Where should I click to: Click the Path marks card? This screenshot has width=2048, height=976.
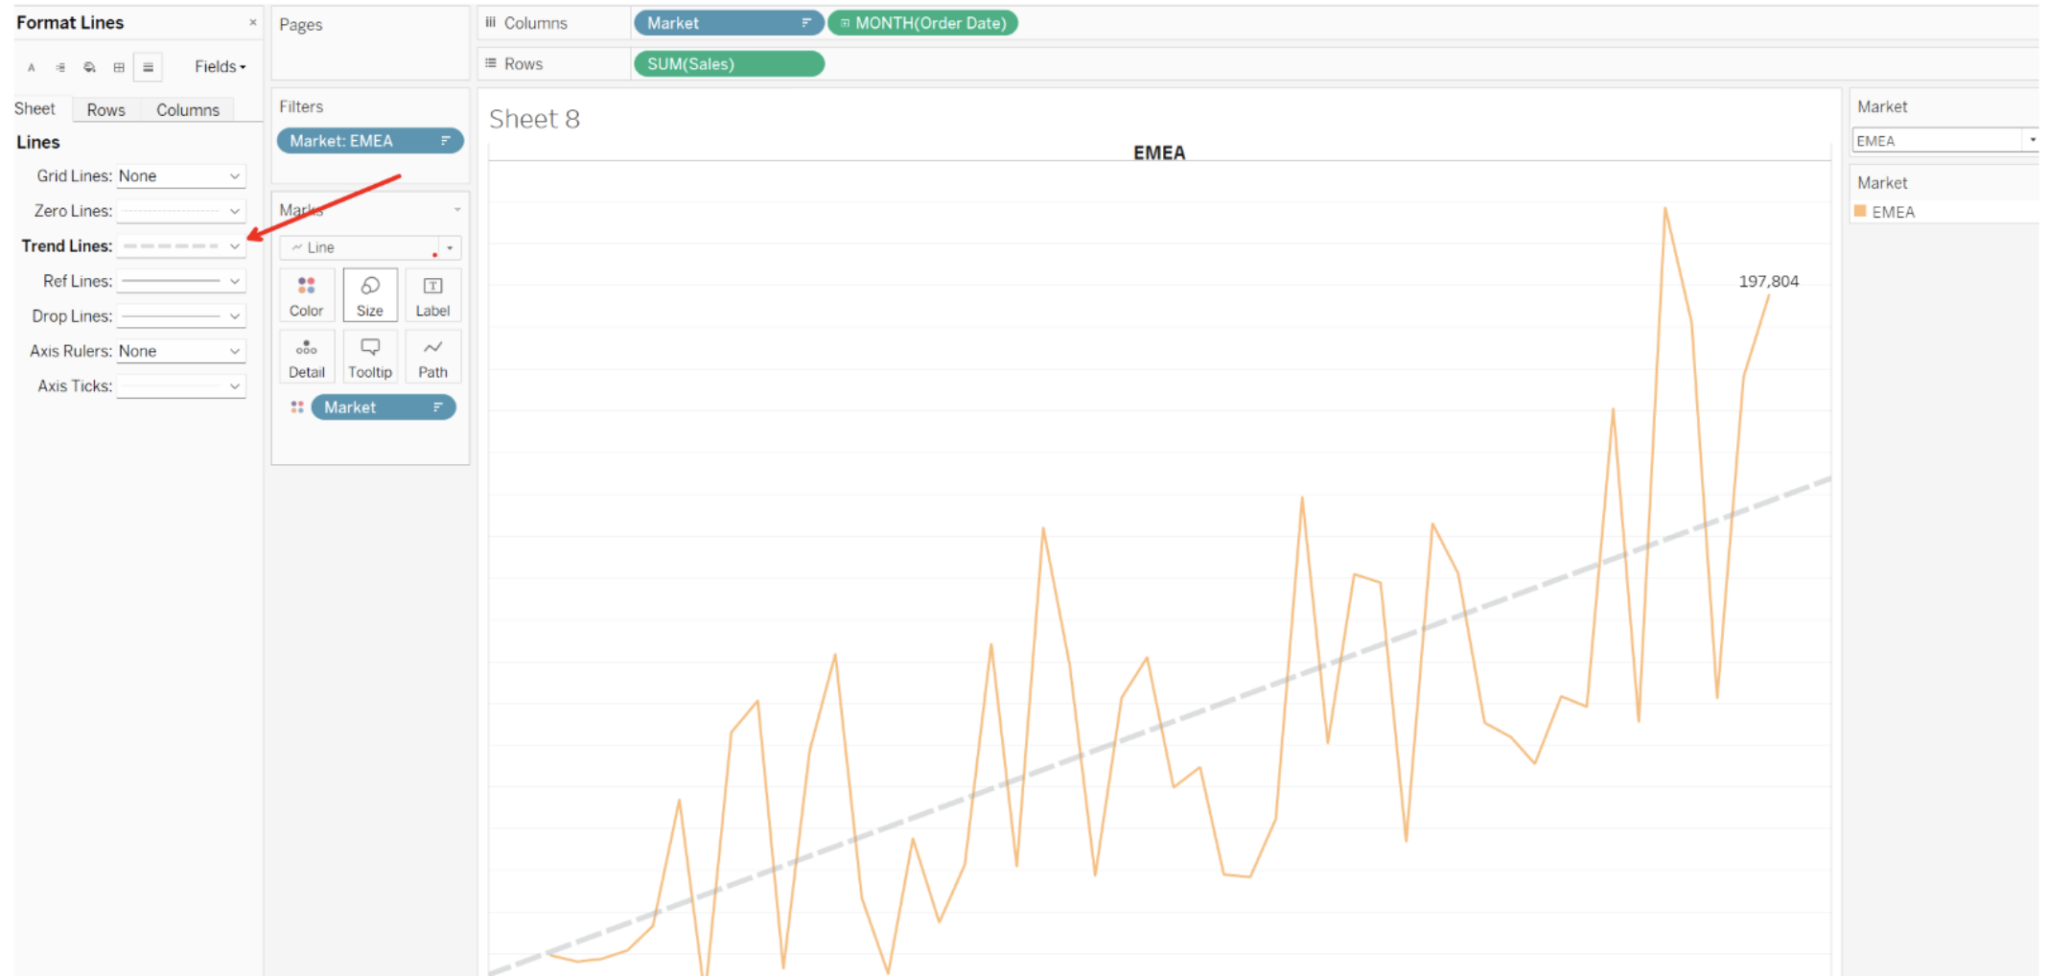click(x=433, y=358)
